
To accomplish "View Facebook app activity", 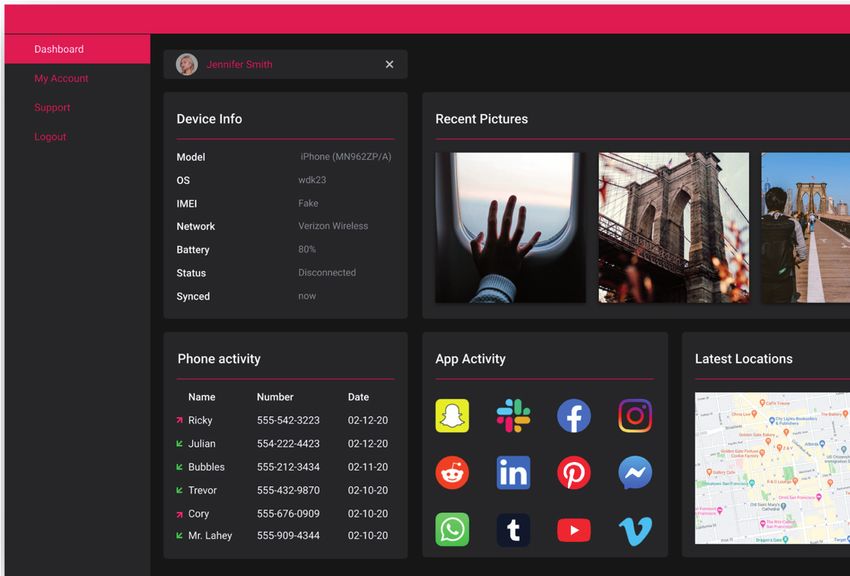I will coord(574,416).
